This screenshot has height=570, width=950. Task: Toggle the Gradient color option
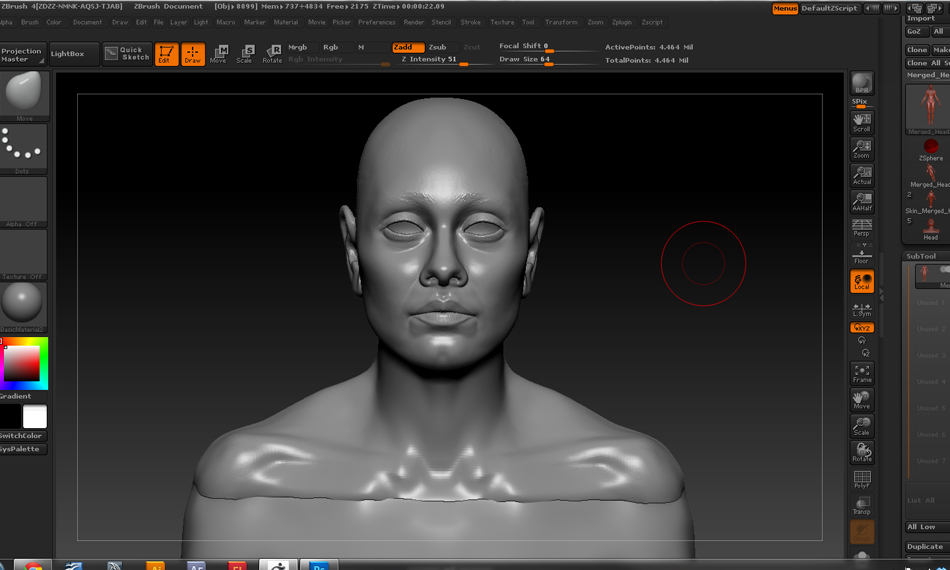[x=16, y=396]
